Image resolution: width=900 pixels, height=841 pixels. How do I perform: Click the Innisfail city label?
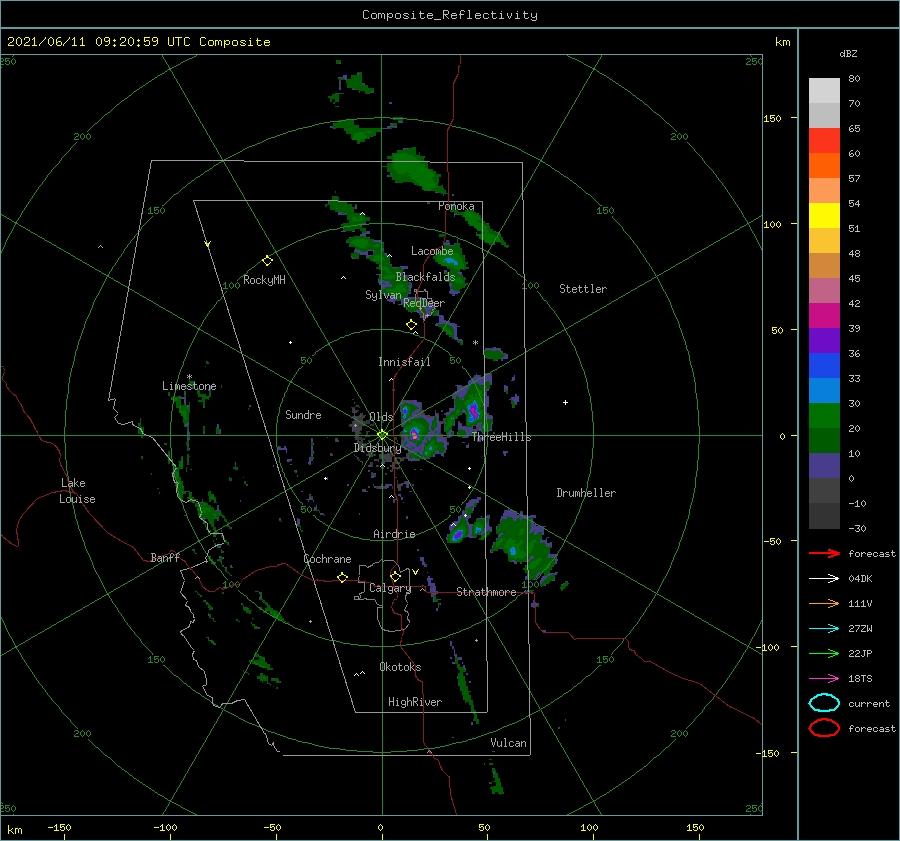404,362
